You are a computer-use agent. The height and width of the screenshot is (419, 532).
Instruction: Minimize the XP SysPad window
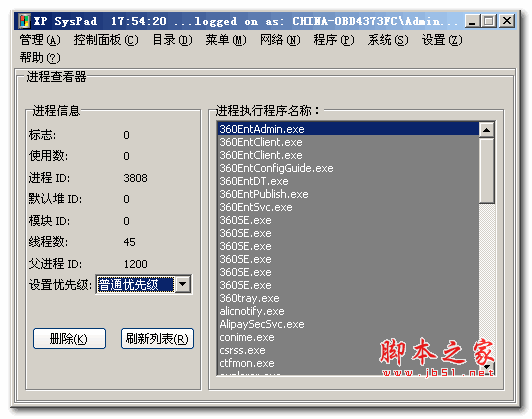pyautogui.click(x=472, y=21)
